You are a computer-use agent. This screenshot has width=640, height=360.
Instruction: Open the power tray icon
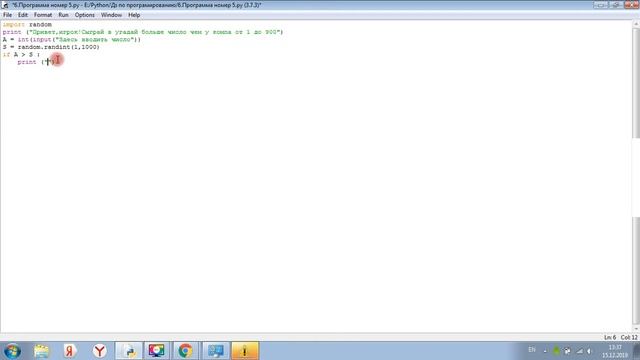pos(568,351)
